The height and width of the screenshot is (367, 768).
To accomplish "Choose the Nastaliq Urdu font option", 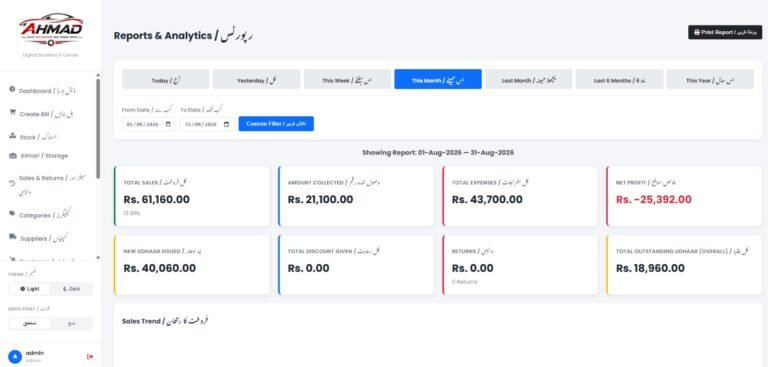I will pyautogui.click(x=30, y=323).
